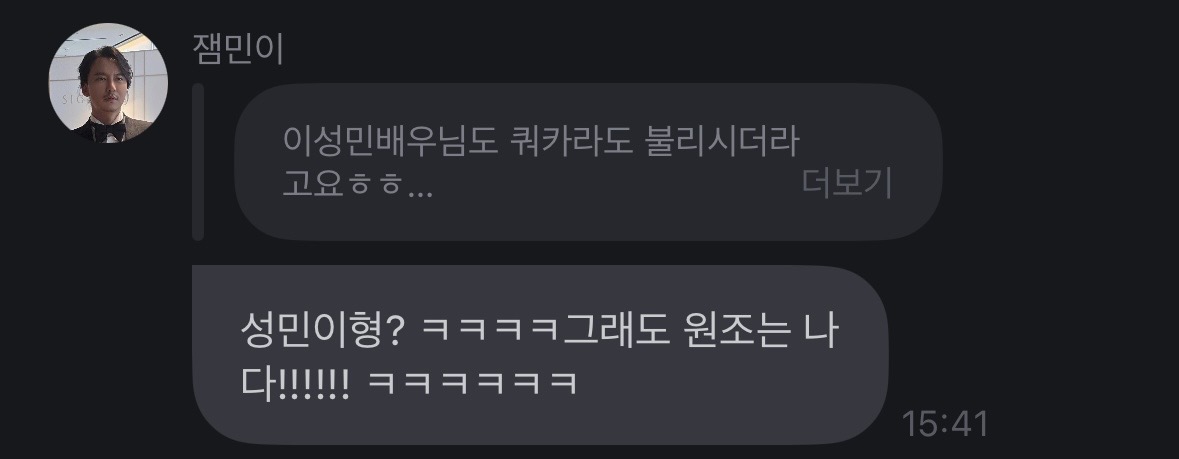
Task: Tap the sender name 잼민이
Action: point(238,49)
